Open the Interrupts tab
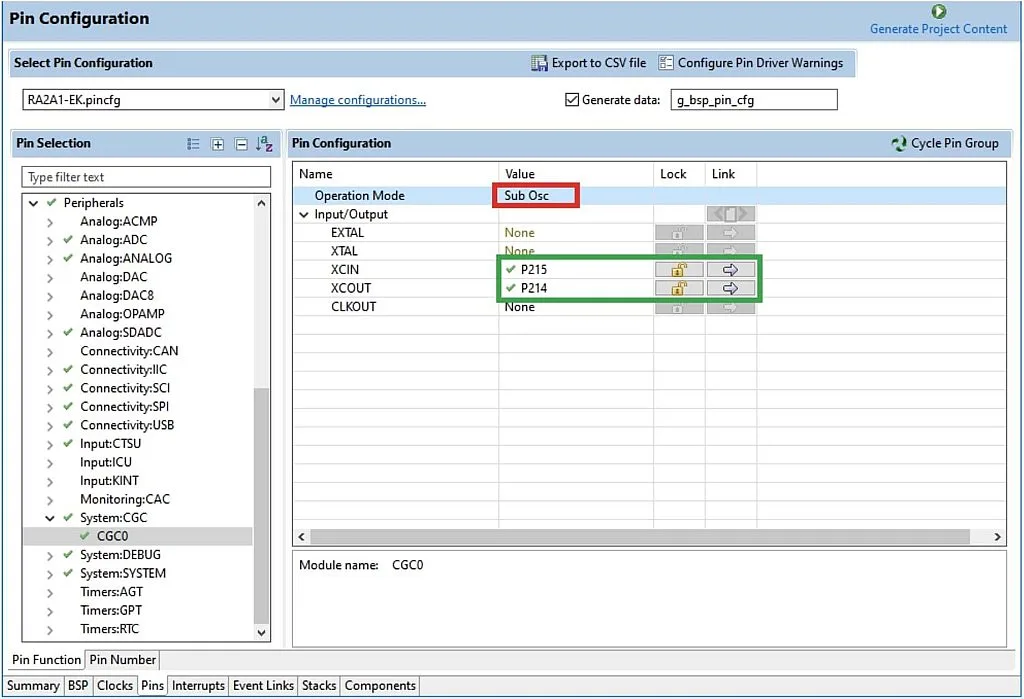Viewport: 1024px width, 699px height. [x=198, y=685]
